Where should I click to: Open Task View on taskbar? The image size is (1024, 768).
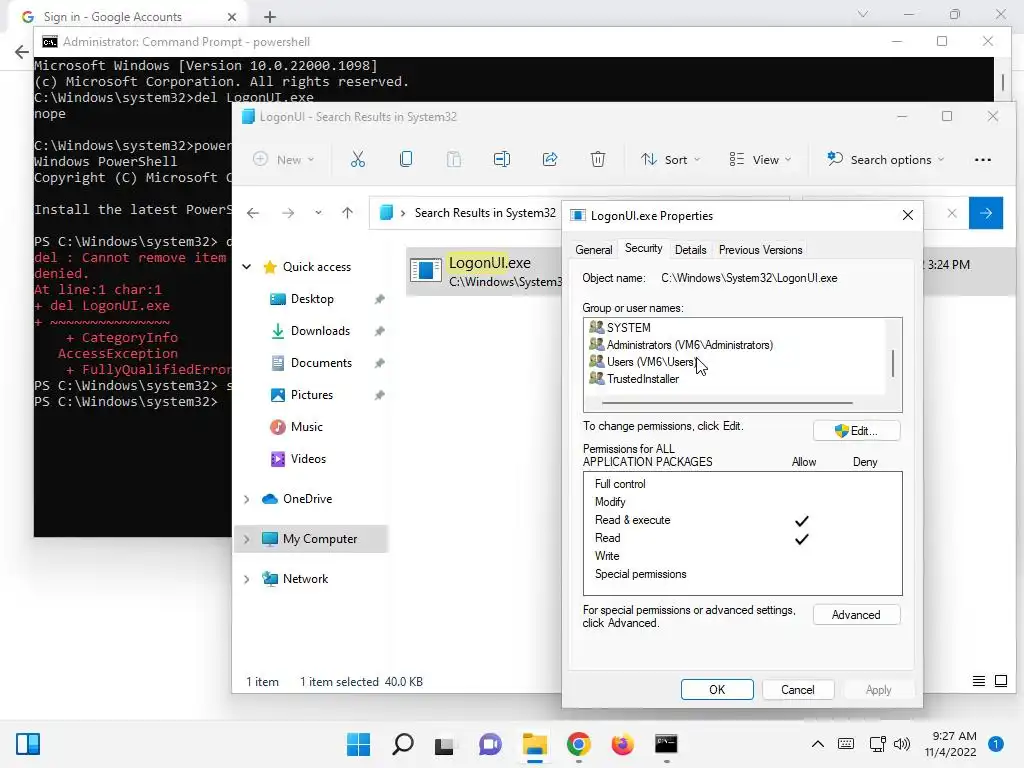[445, 744]
